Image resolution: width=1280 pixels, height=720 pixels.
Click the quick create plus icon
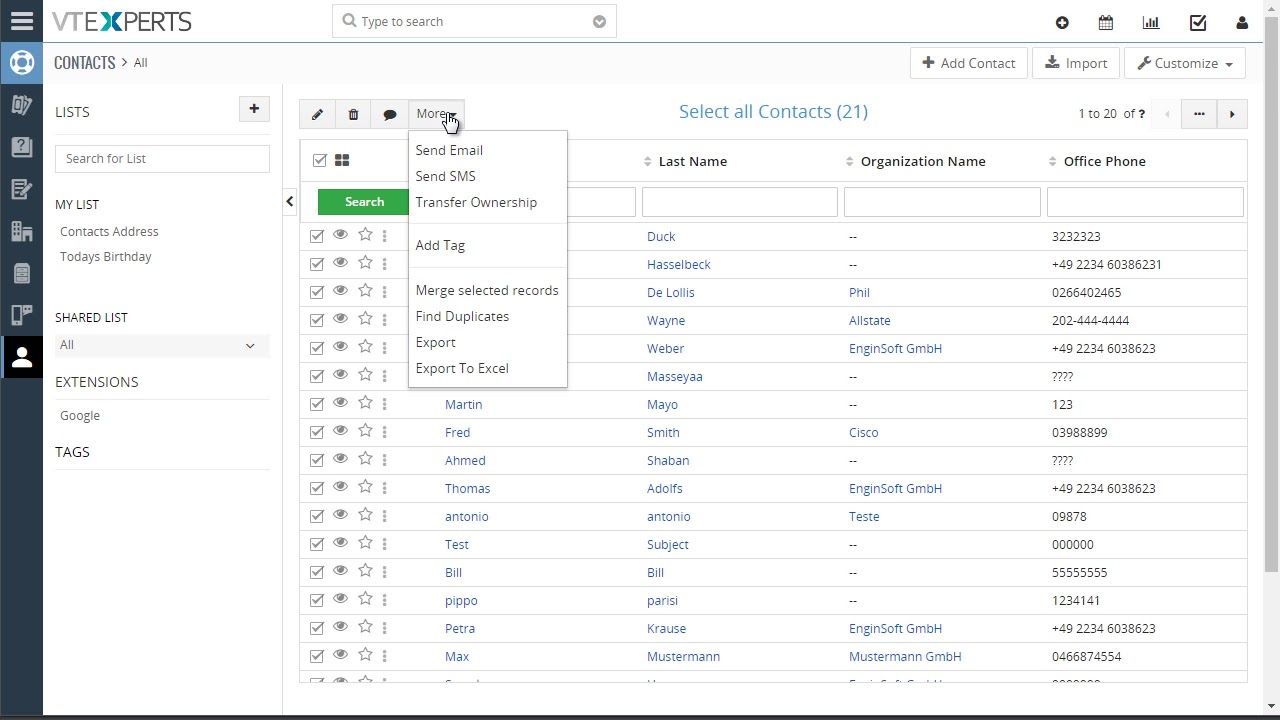tap(1062, 22)
